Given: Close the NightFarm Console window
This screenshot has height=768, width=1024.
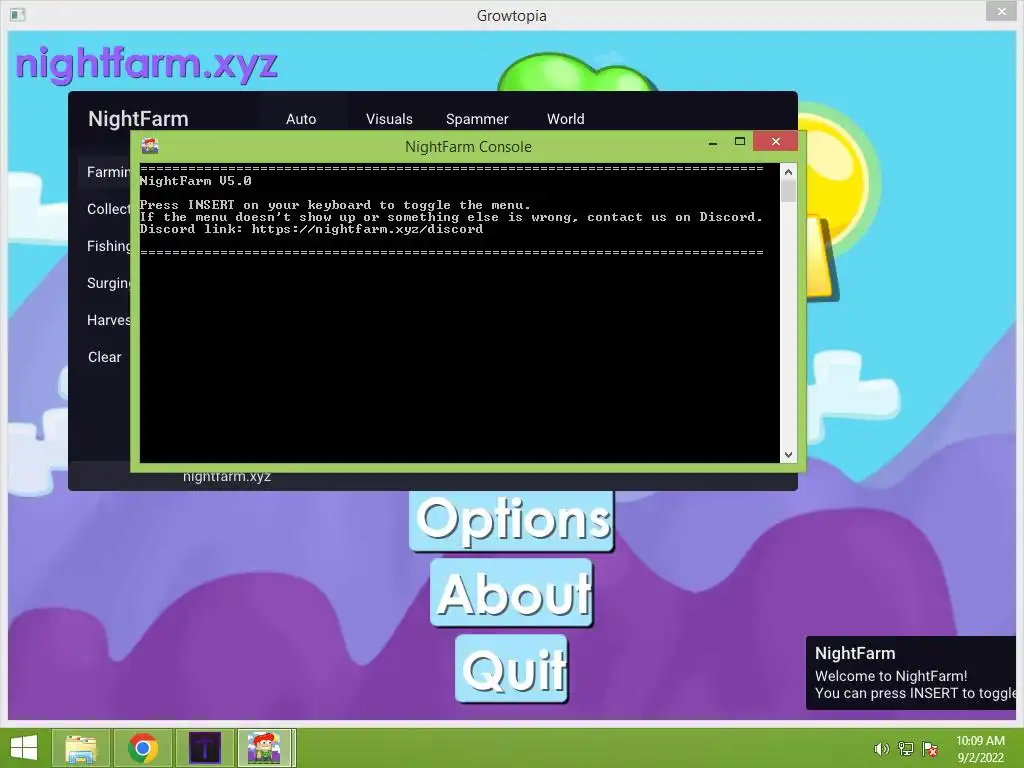Looking at the screenshot, I should pos(776,141).
